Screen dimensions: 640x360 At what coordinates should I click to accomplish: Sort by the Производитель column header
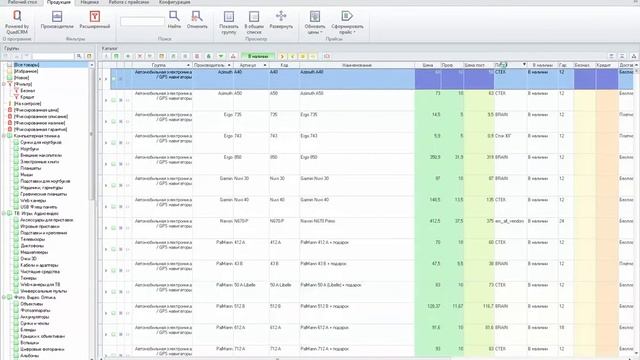[213, 65]
